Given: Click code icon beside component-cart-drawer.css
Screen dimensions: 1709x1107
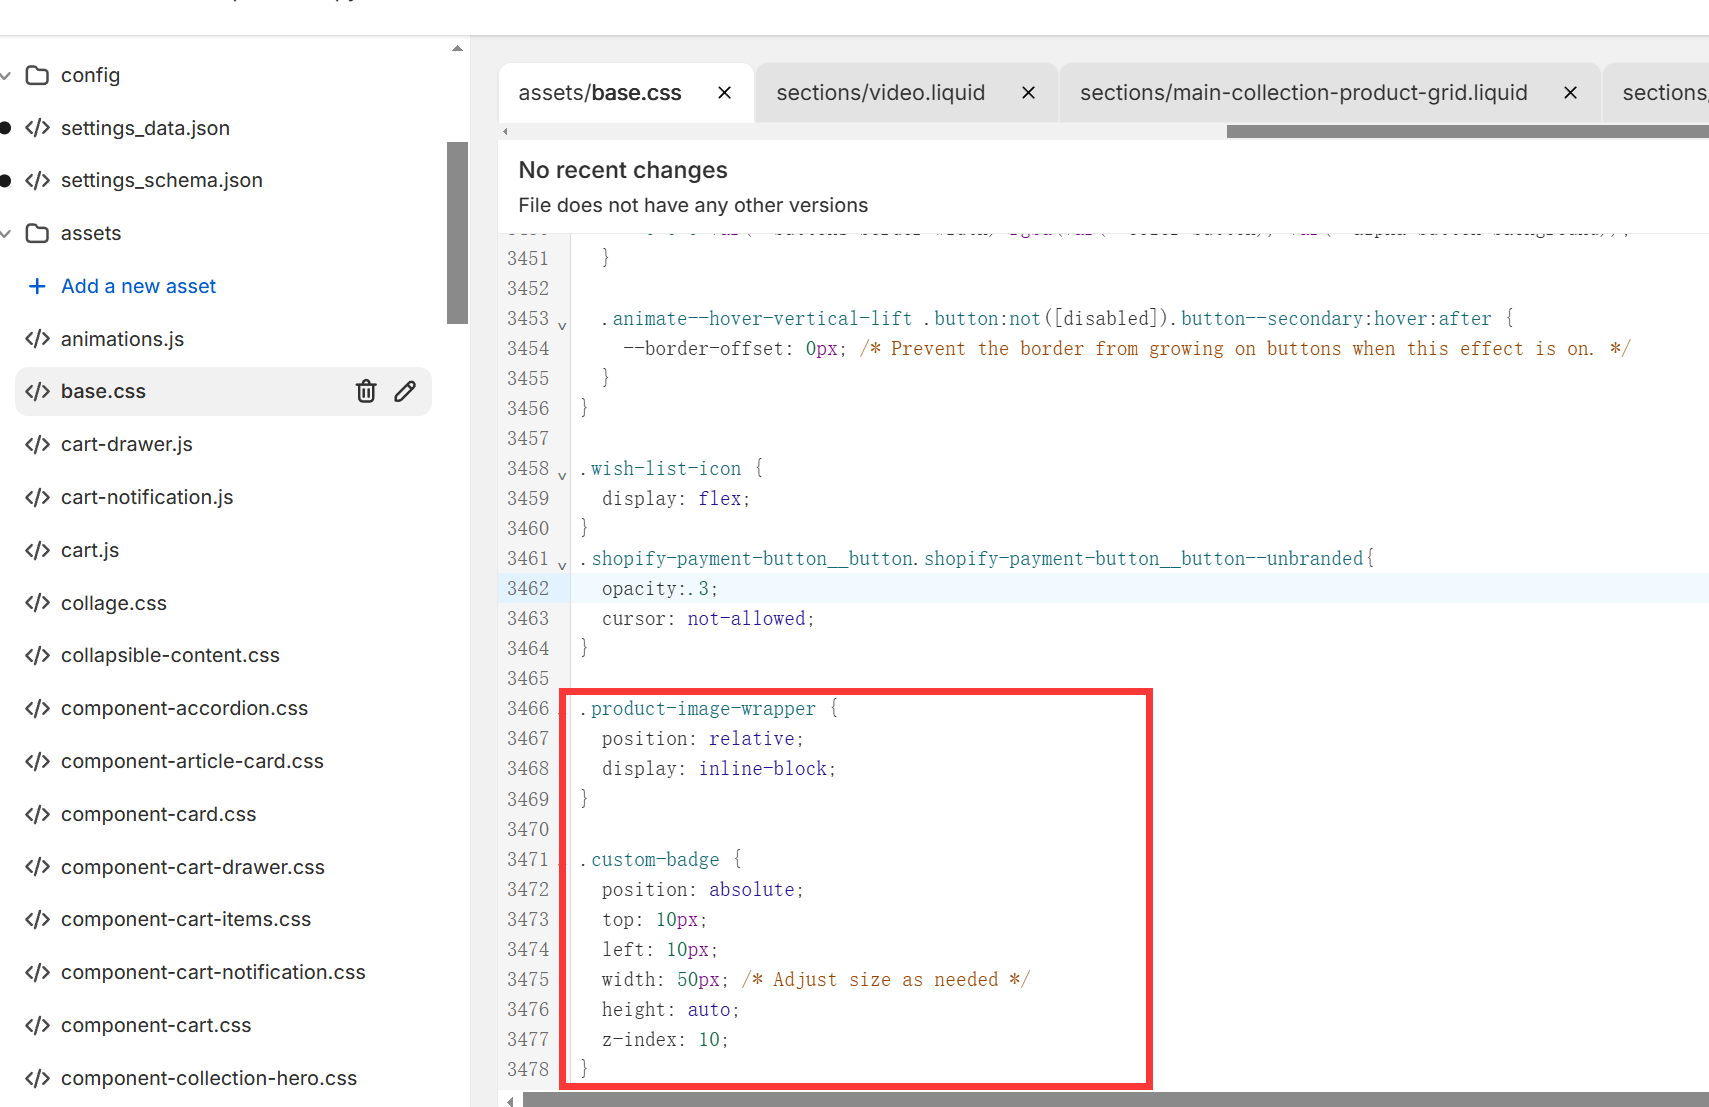Looking at the screenshot, I should [x=37, y=867].
